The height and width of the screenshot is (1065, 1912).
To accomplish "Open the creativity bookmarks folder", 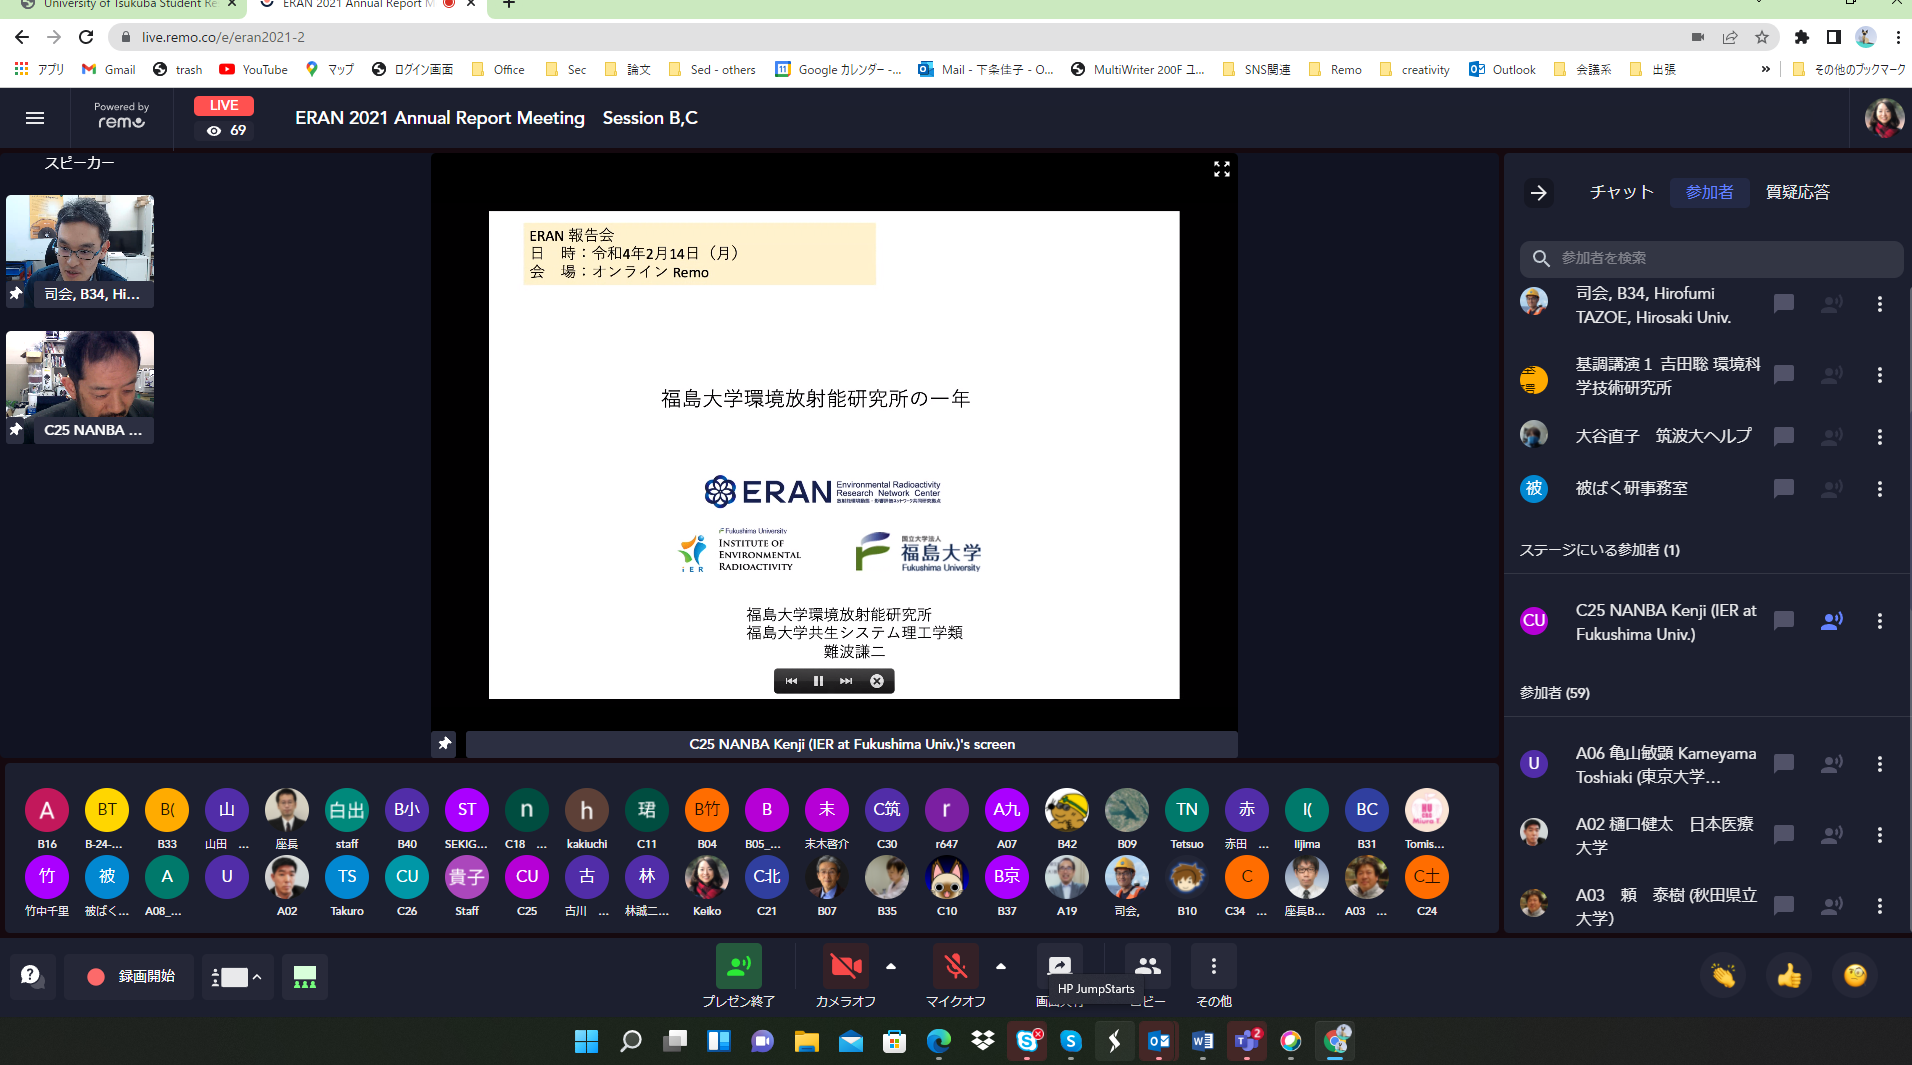I will (1415, 69).
